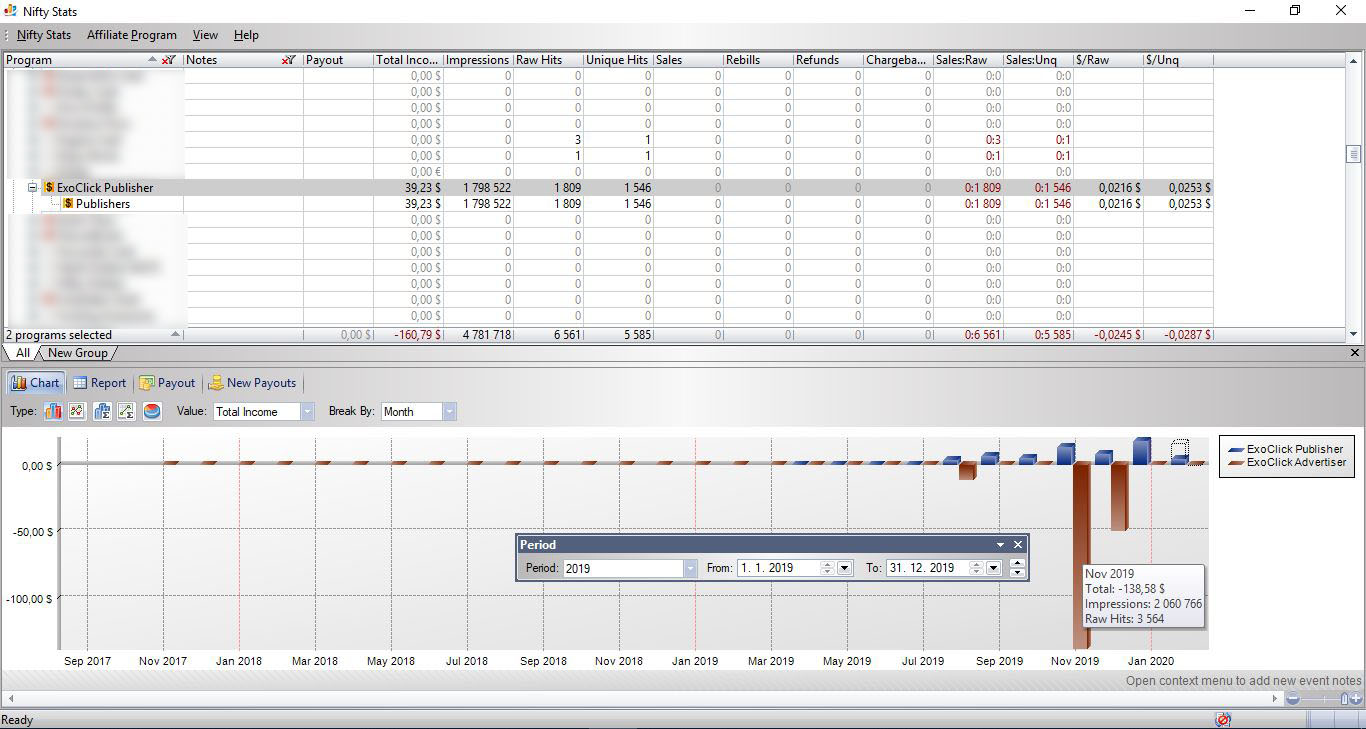Open the New Payouts tool
This screenshot has height=729, width=1366.
[253, 383]
